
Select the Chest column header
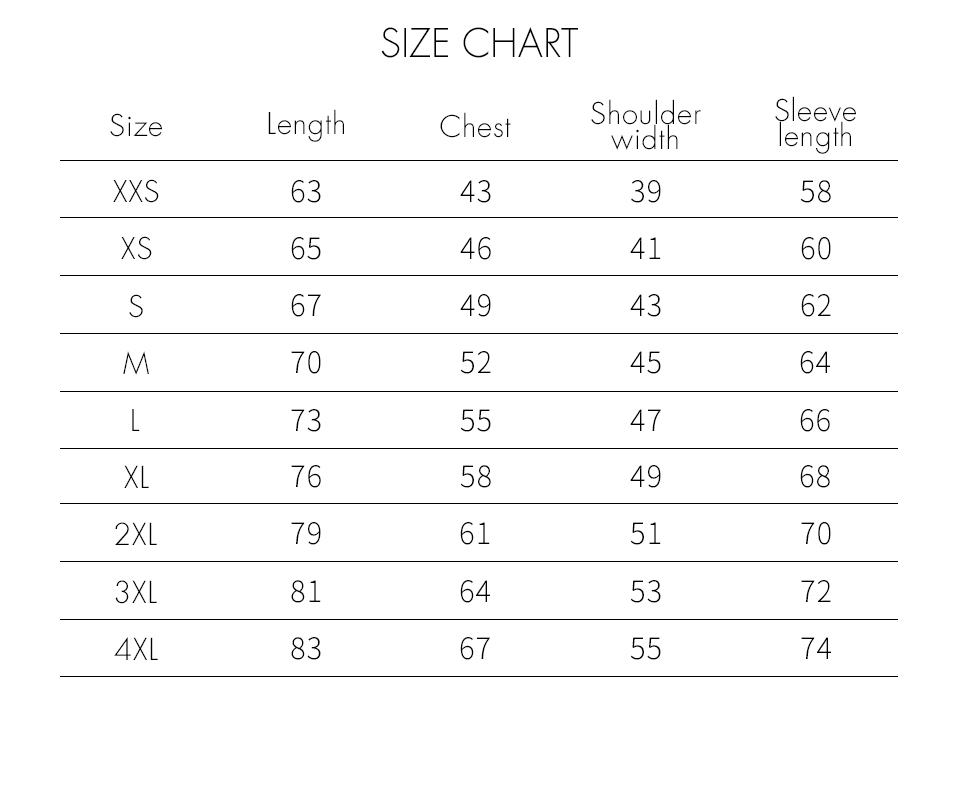click(475, 127)
